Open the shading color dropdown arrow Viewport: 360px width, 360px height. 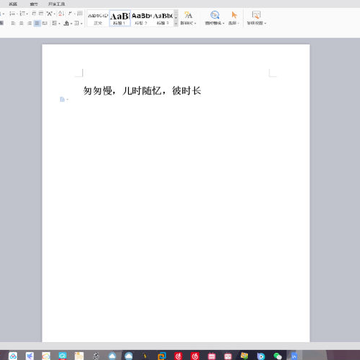[71, 24]
